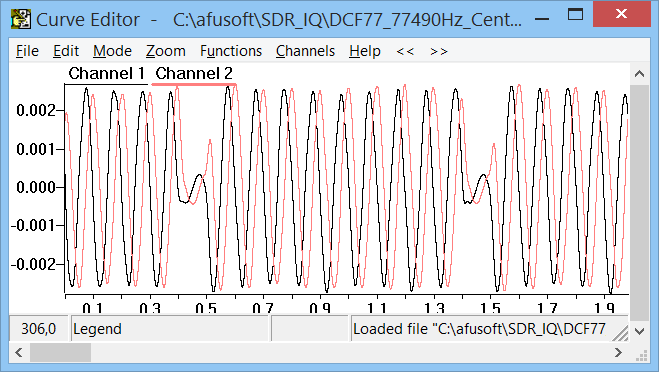Click the Legend status bar field
This screenshot has width=659, height=372.
(x=169, y=329)
